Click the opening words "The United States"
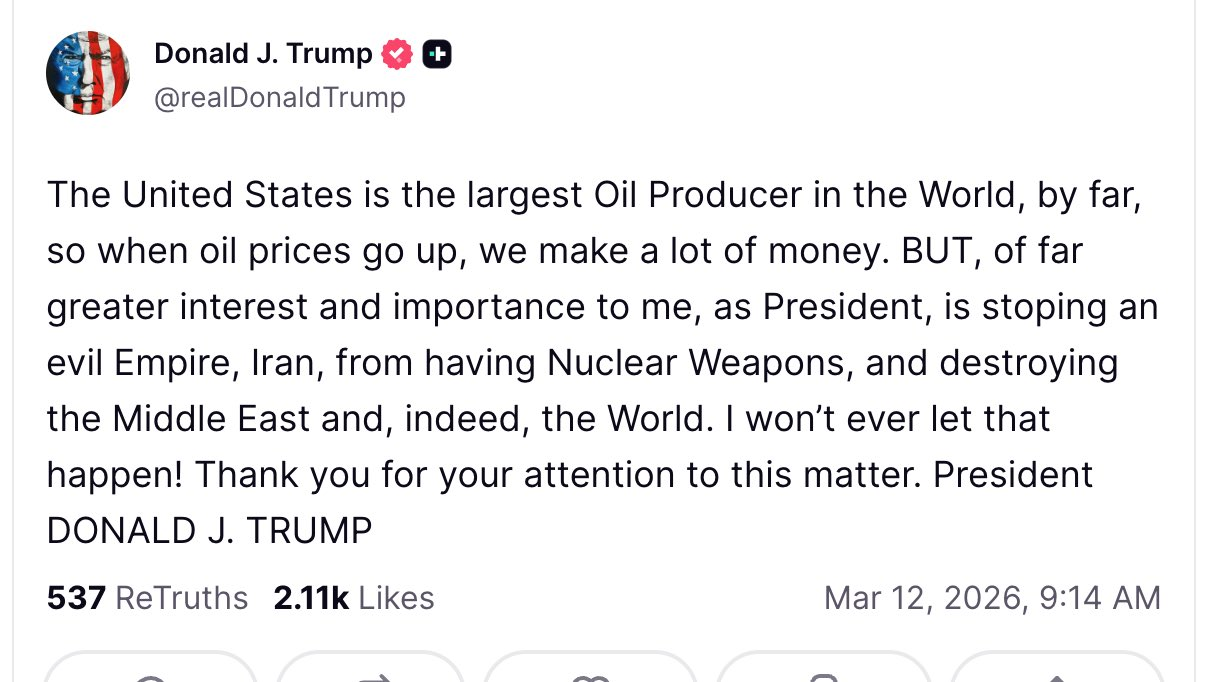This screenshot has height=682, width=1216. click(199, 195)
